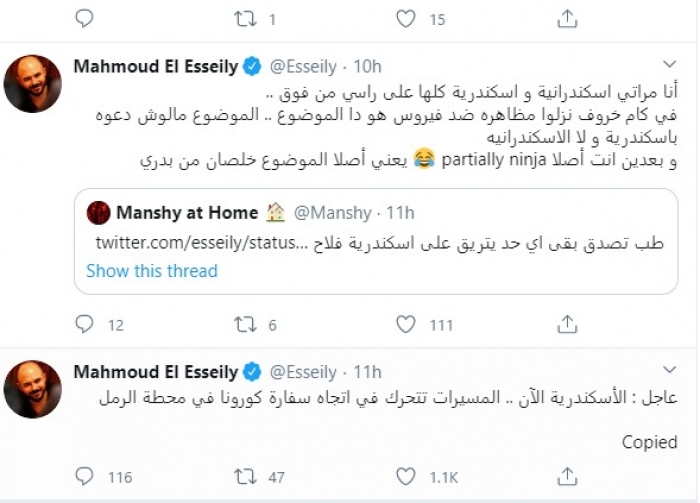The height and width of the screenshot is (503, 700).
Task: Like the top tweet with 15 likes
Action: [x=405, y=18]
